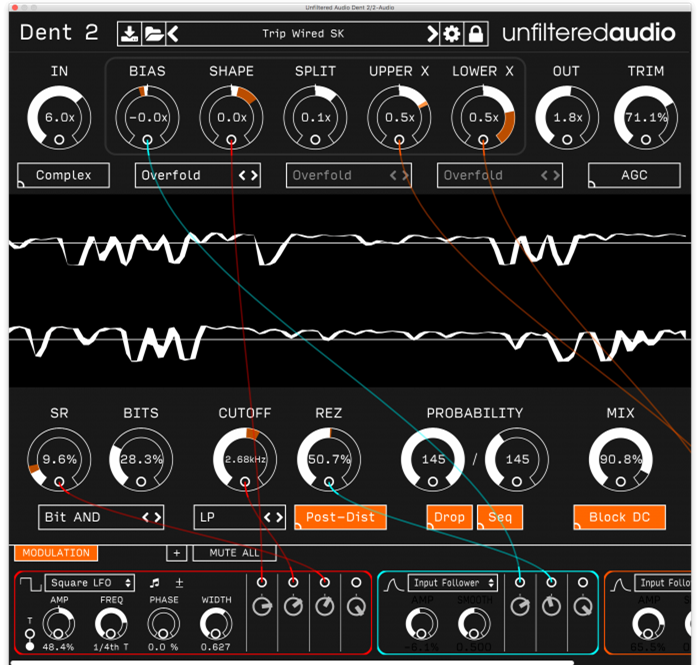Screen dimensions: 700x665
Task: Click the modulation port under TRIM knob
Action: (646, 140)
